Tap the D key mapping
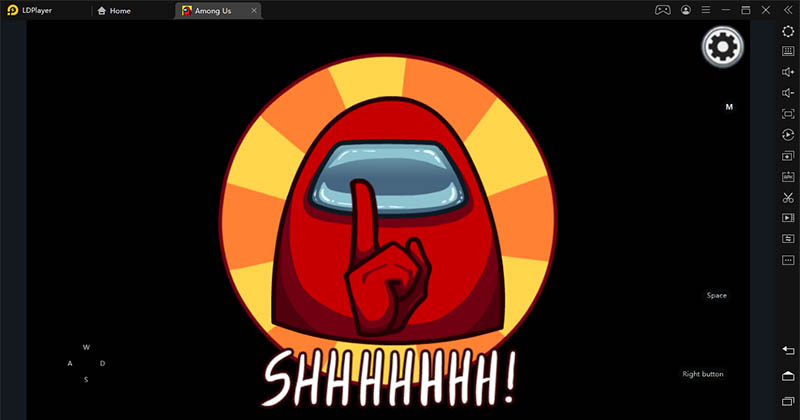The image size is (800, 420). (x=103, y=363)
